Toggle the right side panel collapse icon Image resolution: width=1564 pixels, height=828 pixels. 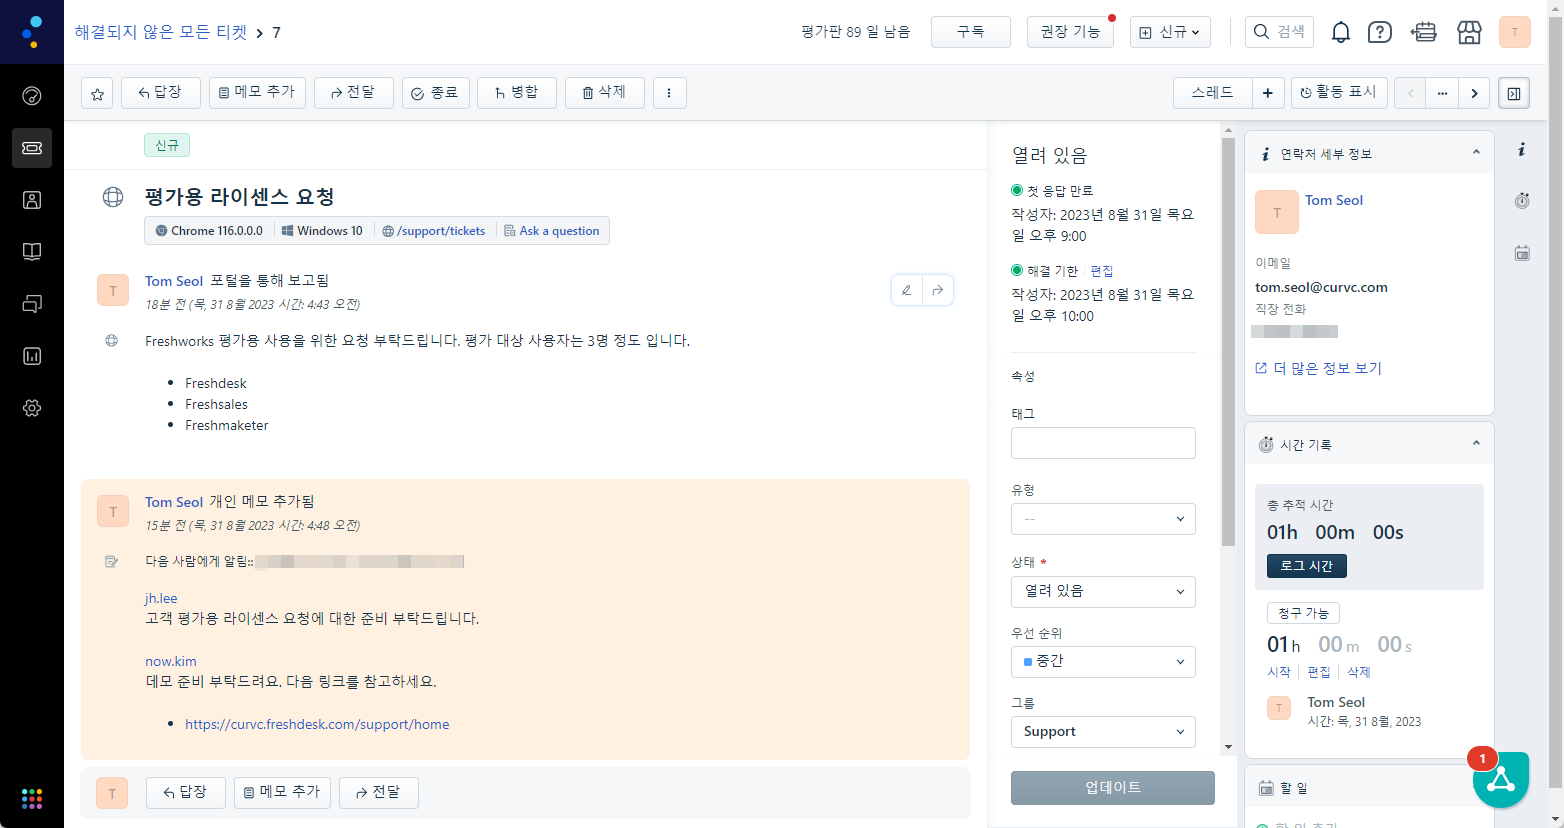pos(1514,93)
